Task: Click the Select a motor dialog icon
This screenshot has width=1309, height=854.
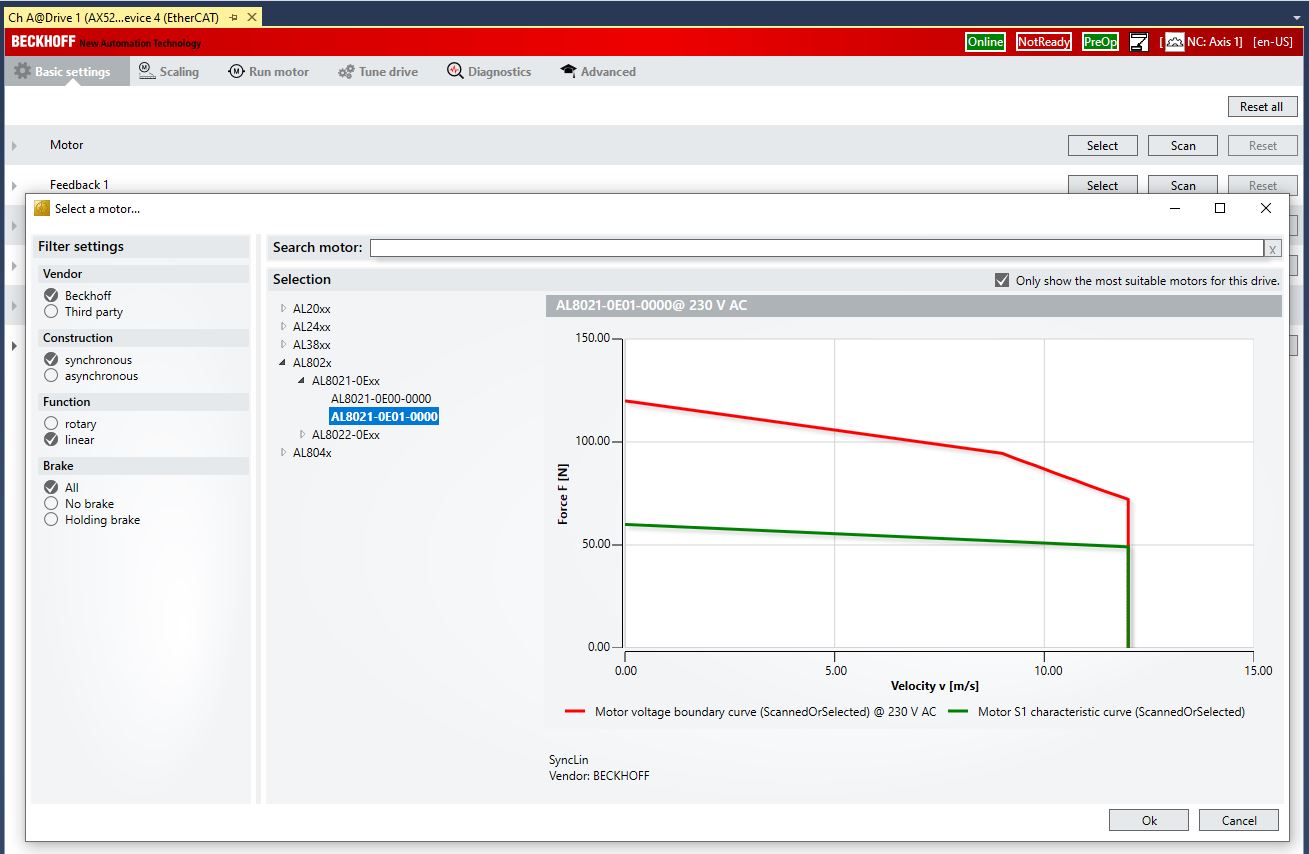Action: 42,208
